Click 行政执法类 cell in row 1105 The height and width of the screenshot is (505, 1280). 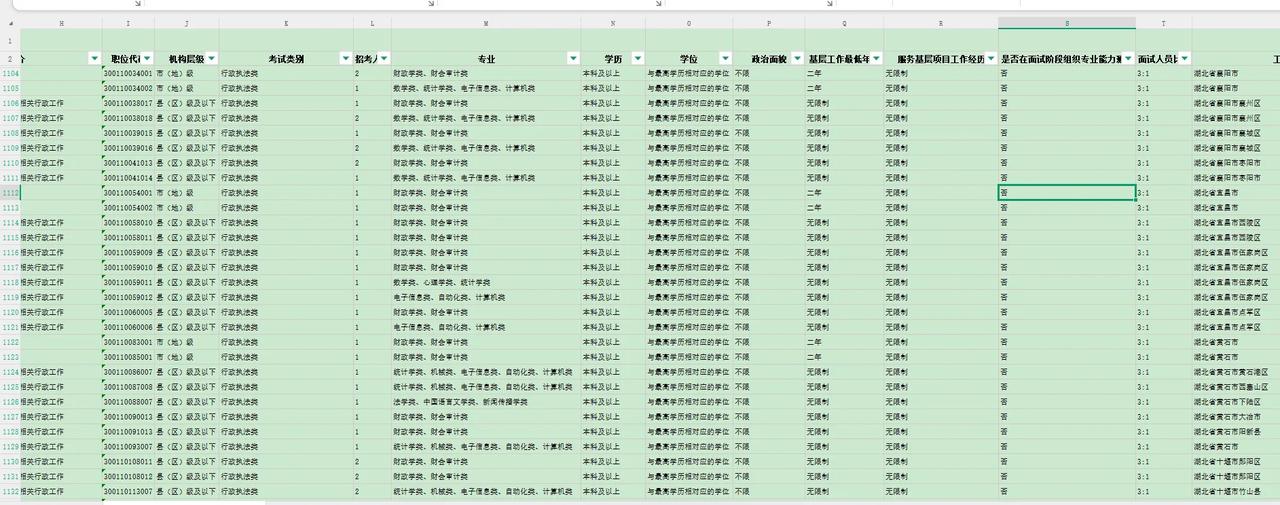(x=287, y=89)
